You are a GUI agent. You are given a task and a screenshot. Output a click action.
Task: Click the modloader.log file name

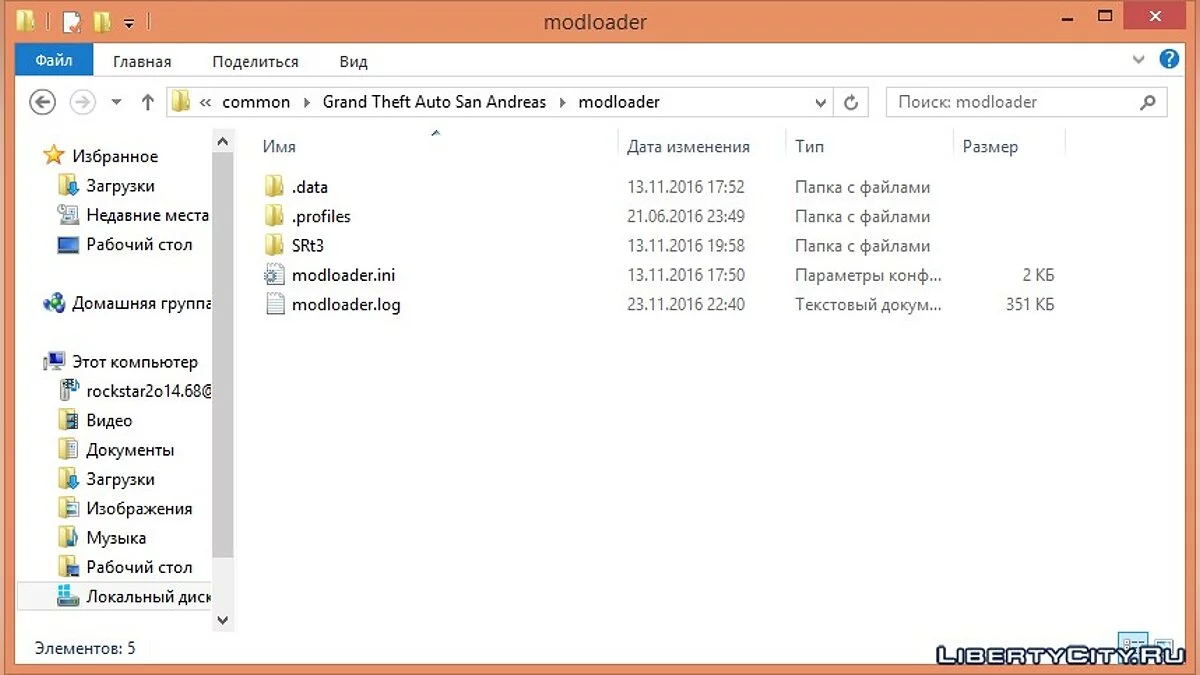pyautogui.click(x=346, y=304)
